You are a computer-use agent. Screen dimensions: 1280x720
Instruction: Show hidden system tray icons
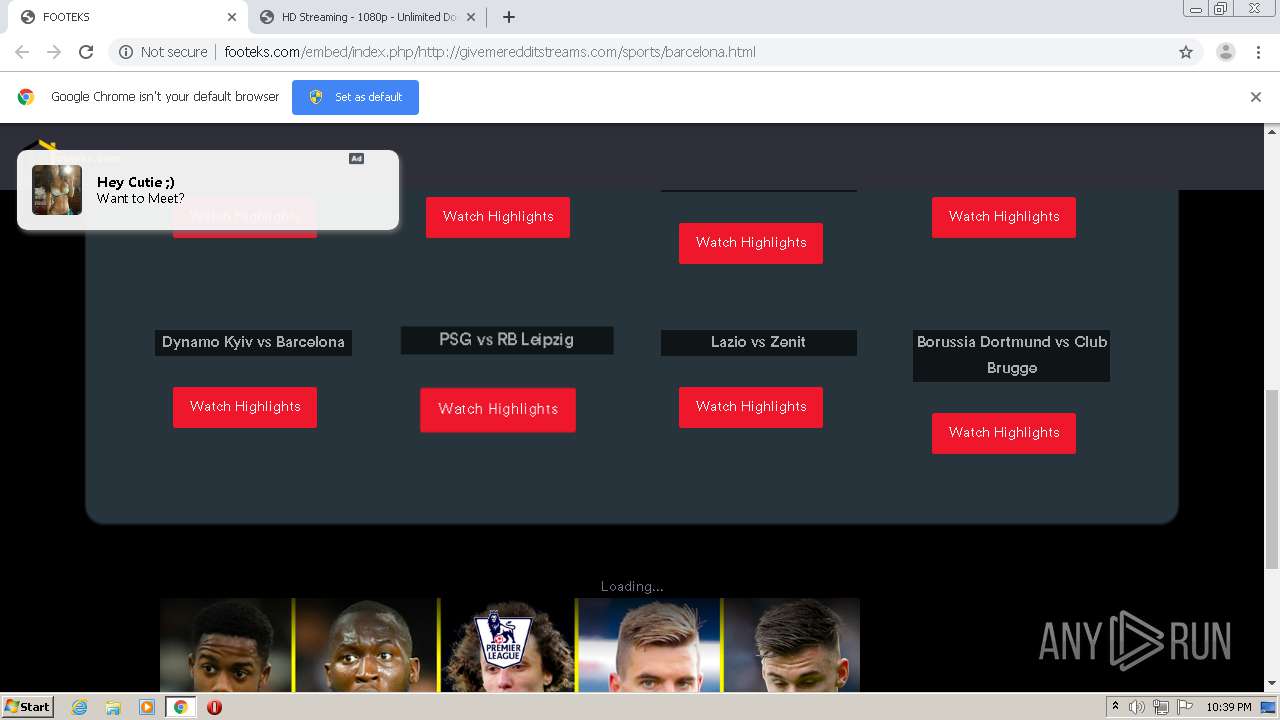(1115, 707)
